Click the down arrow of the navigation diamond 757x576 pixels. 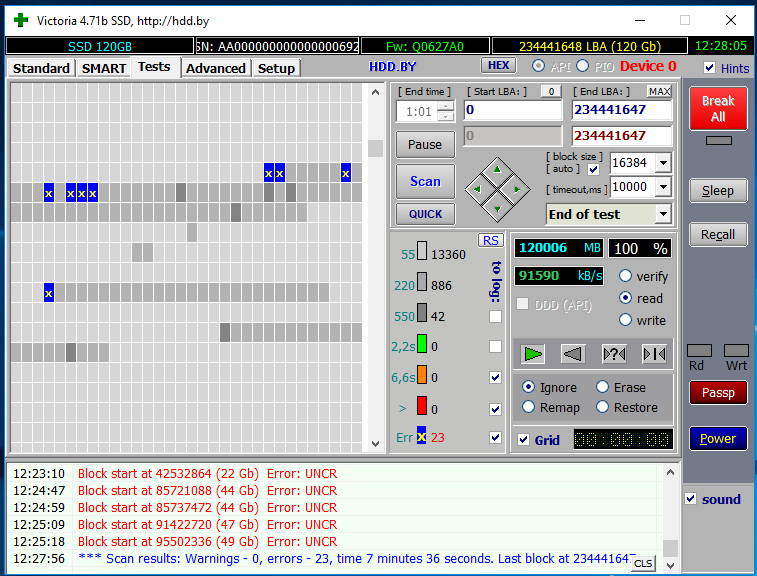point(497,209)
